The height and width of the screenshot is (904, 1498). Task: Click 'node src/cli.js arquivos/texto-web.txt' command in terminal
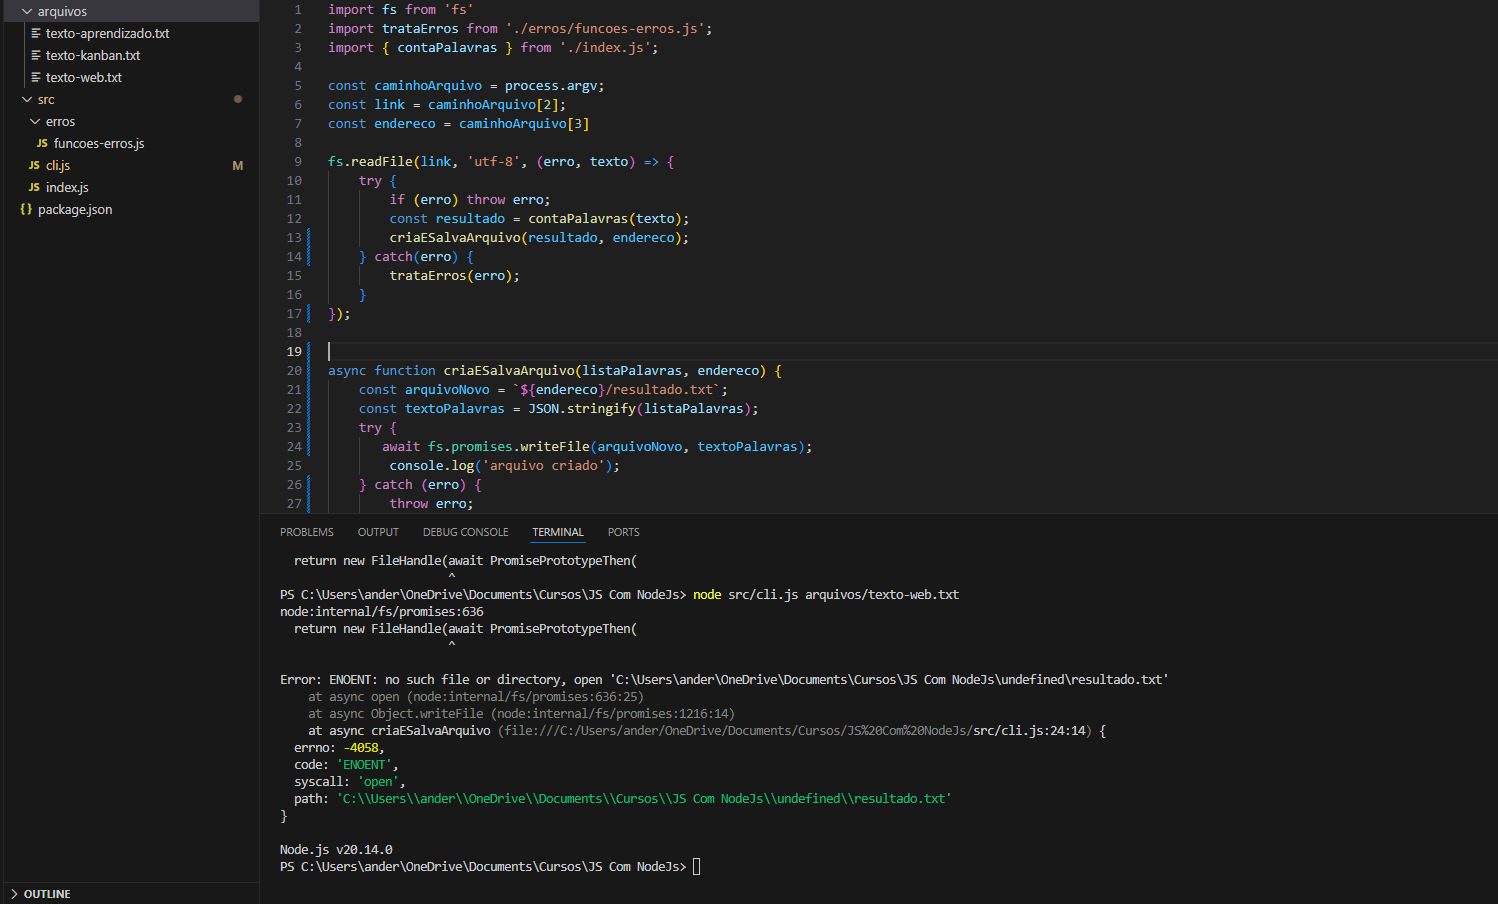coord(826,595)
